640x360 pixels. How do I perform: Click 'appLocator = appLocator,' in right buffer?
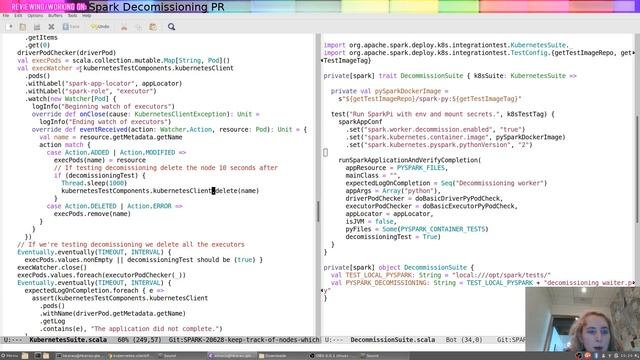(389, 214)
